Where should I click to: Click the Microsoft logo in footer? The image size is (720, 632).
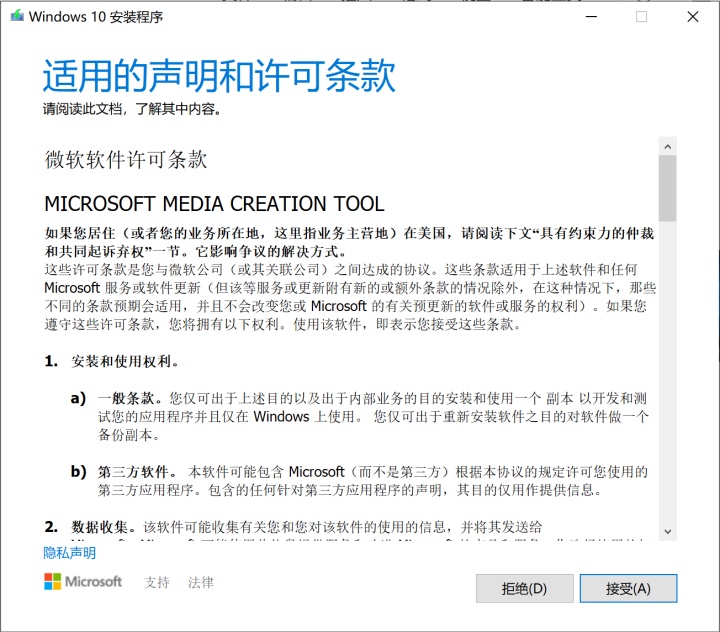click(x=83, y=581)
